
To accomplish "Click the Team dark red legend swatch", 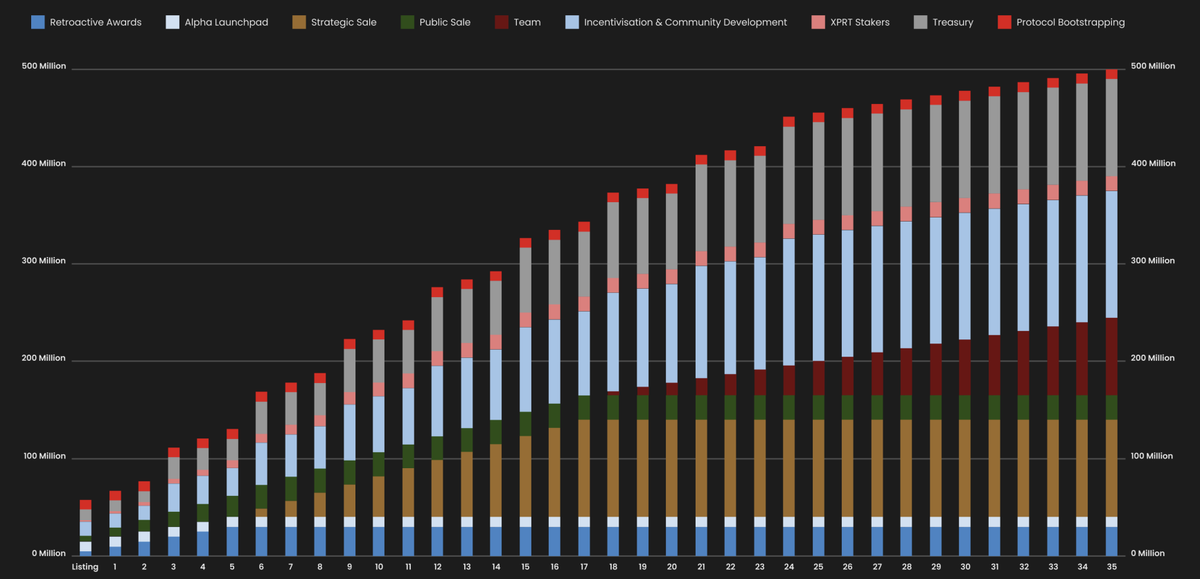I will click(502, 22).
